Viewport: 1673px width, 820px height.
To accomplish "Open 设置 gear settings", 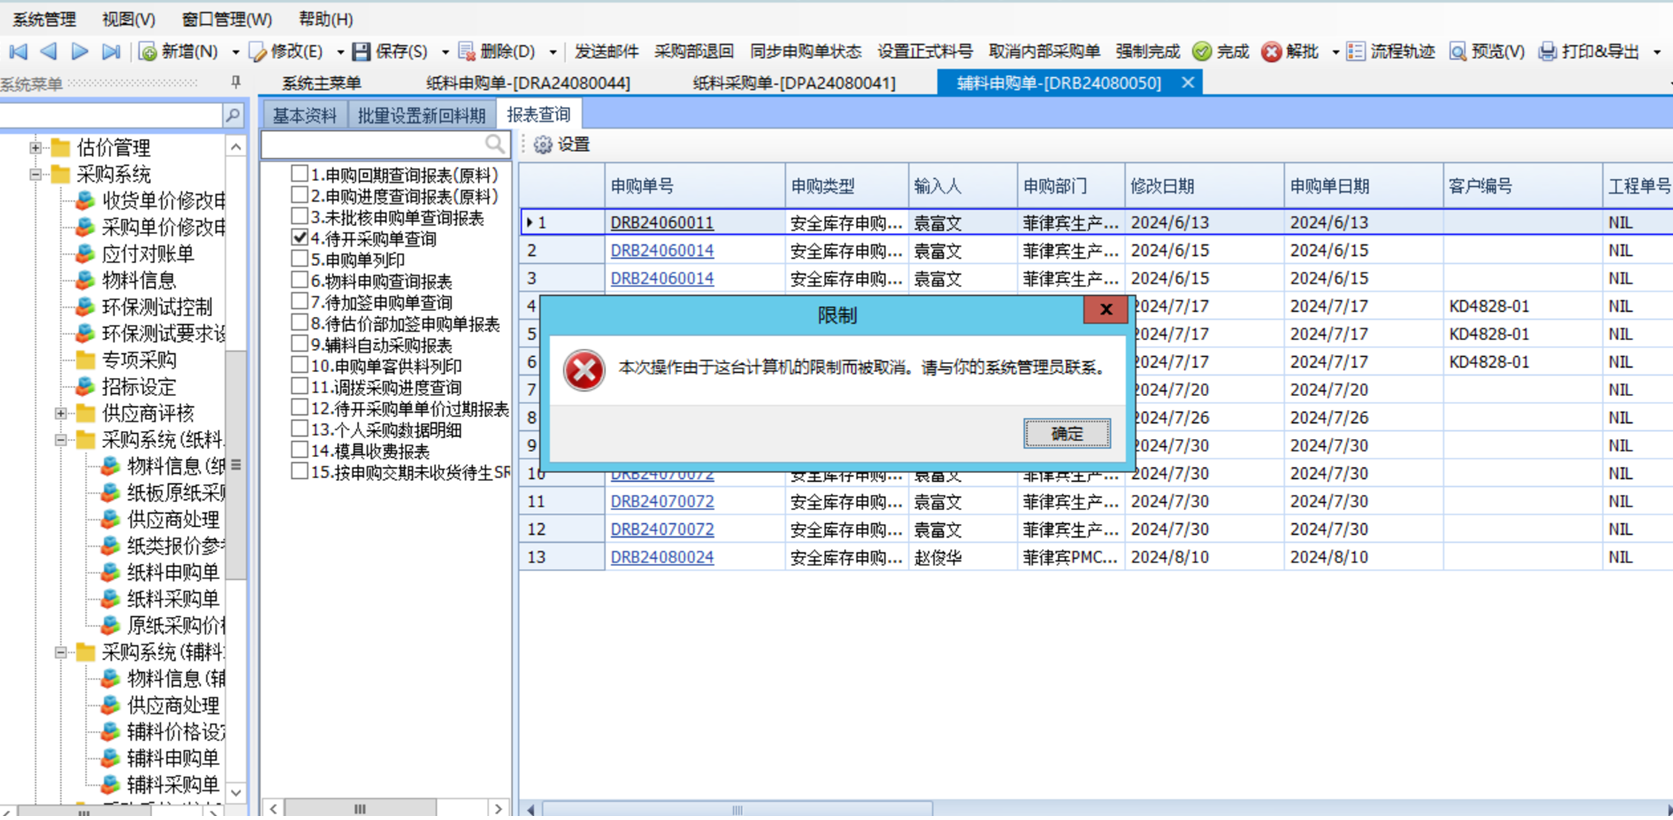I will click(543, 145).
